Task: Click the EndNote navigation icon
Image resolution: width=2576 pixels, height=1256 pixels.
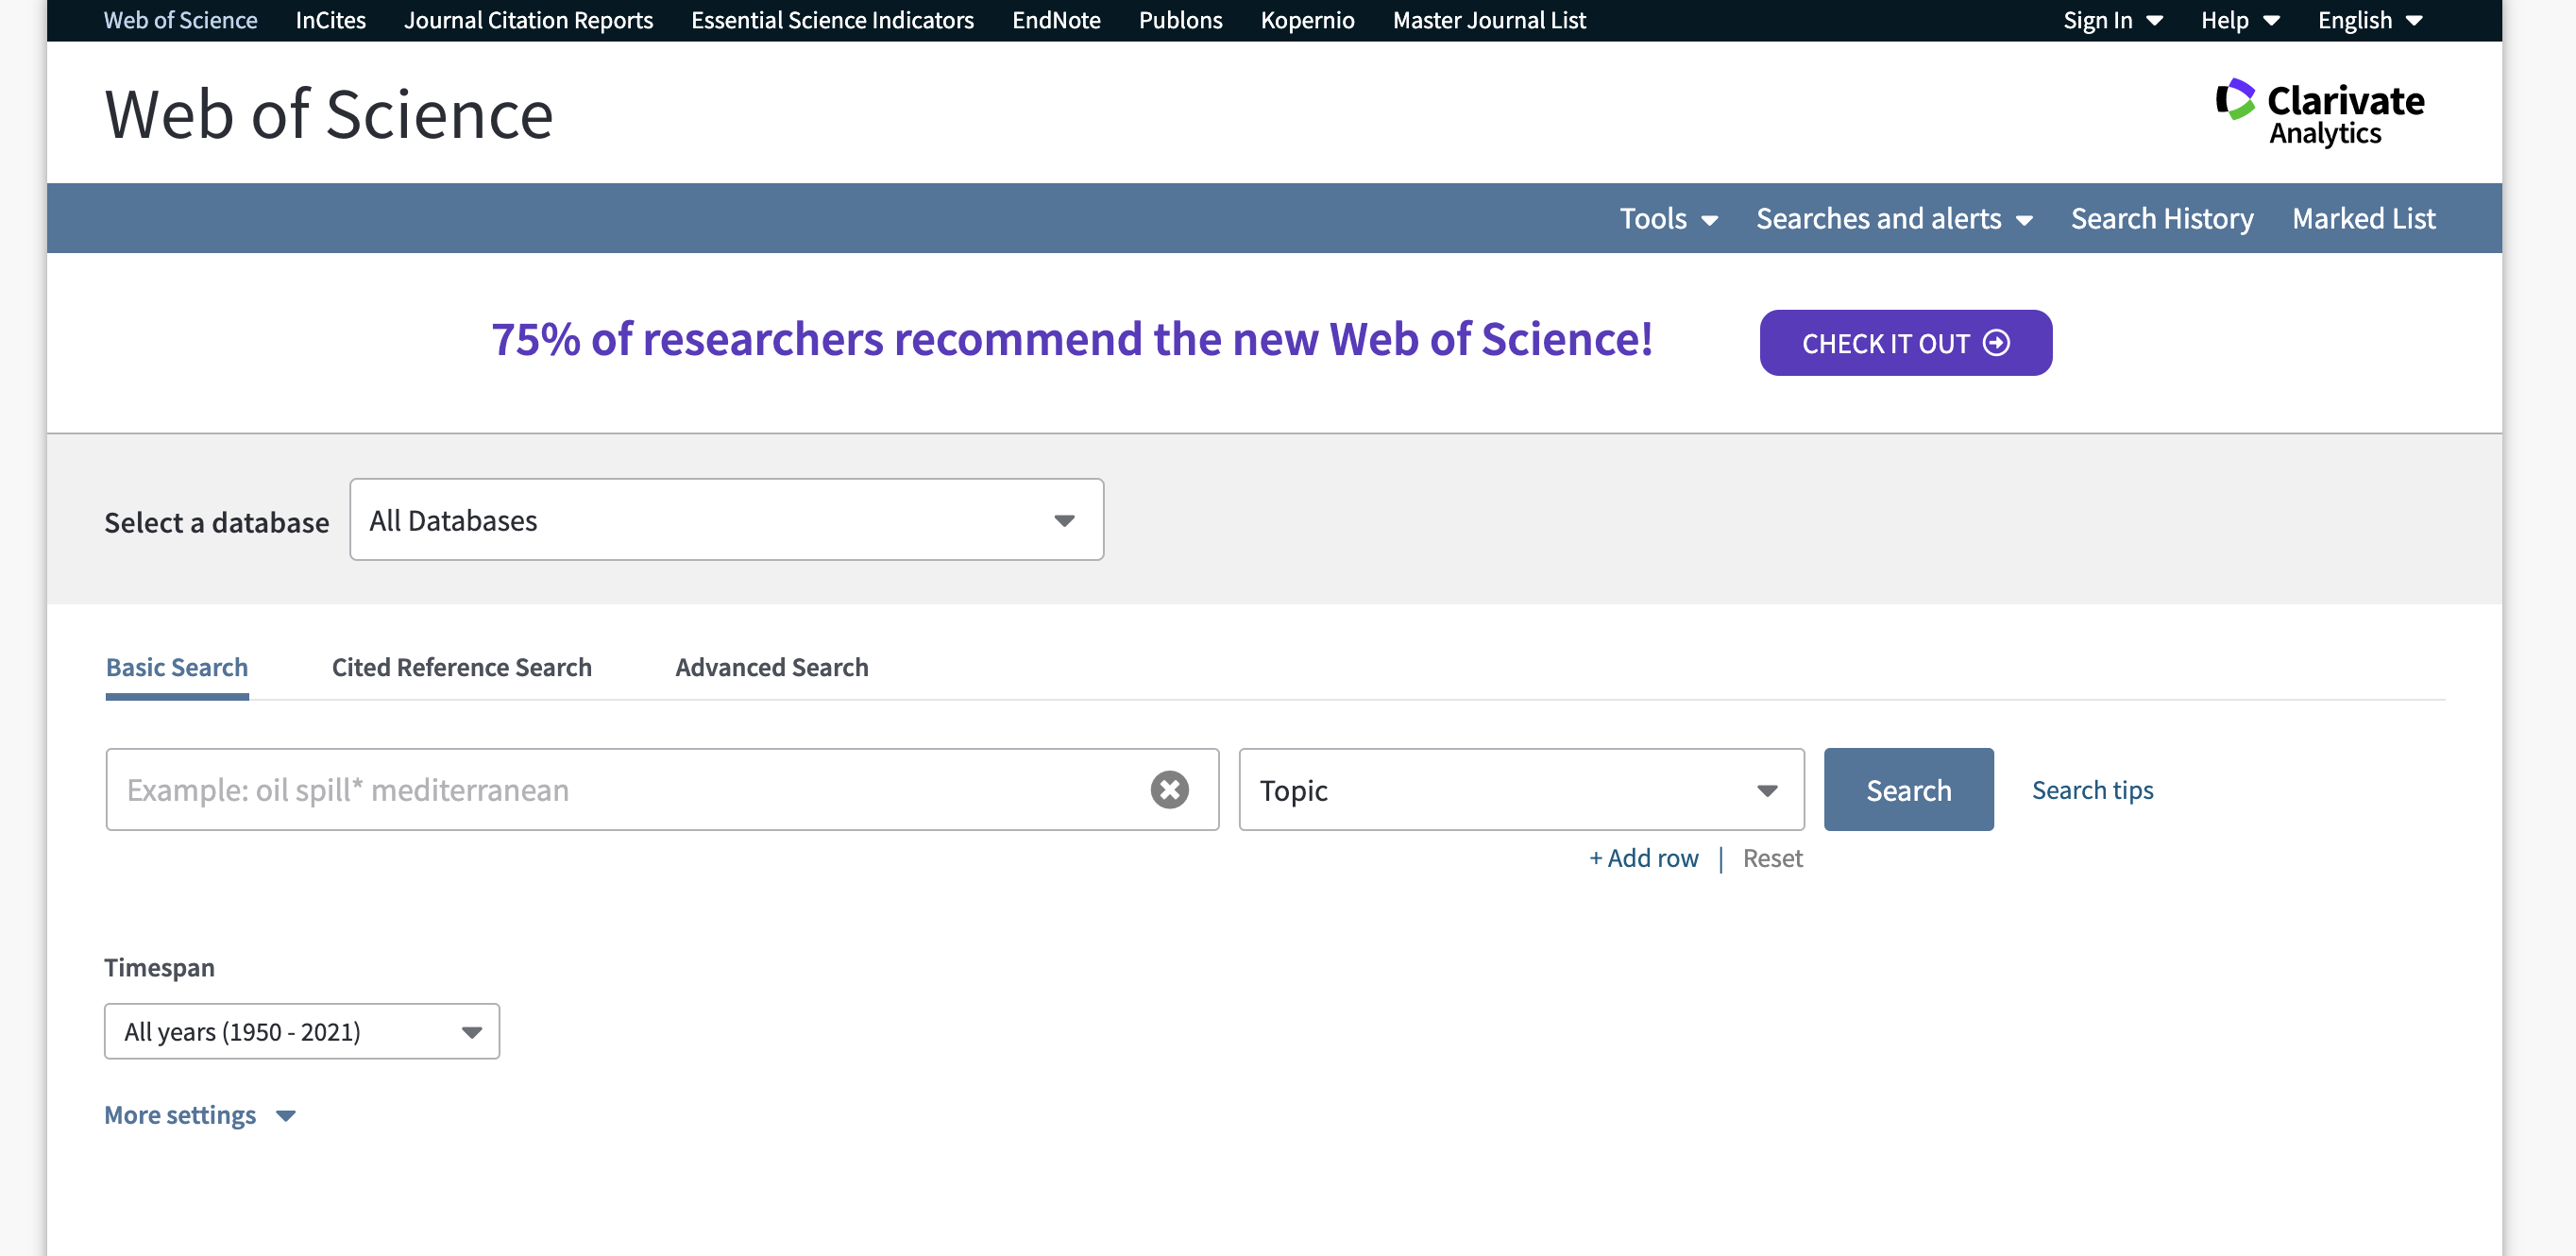Action: [1053, 20]
